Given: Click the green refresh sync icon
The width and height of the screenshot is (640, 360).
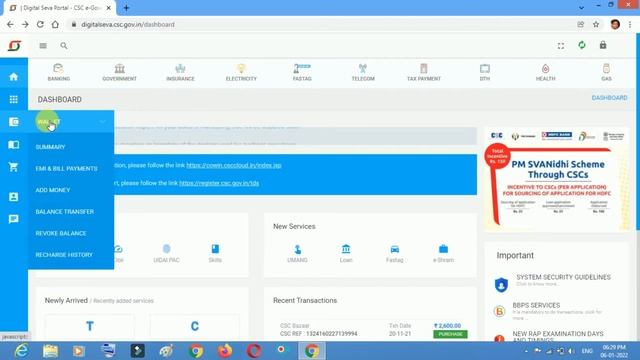Looking at the screenshot, I should point(582,45).
